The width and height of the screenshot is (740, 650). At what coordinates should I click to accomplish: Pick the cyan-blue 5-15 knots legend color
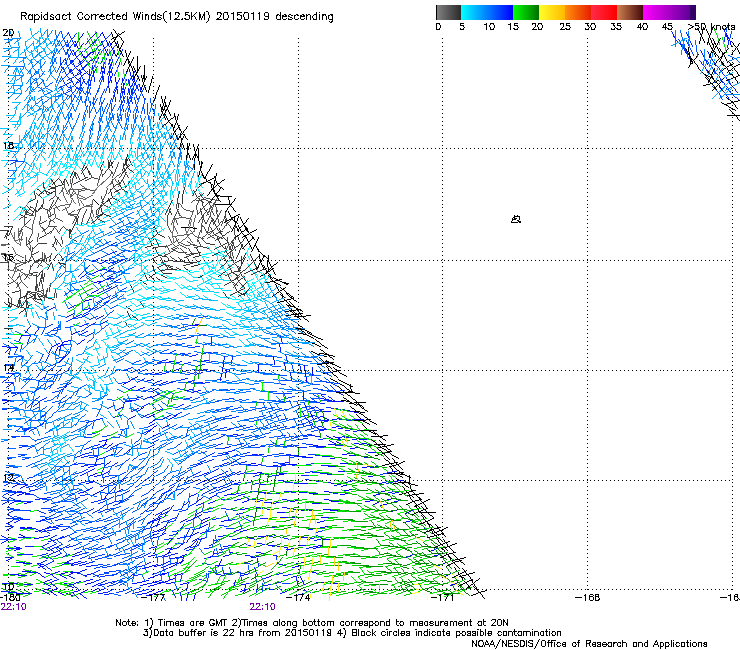(487, 12)
